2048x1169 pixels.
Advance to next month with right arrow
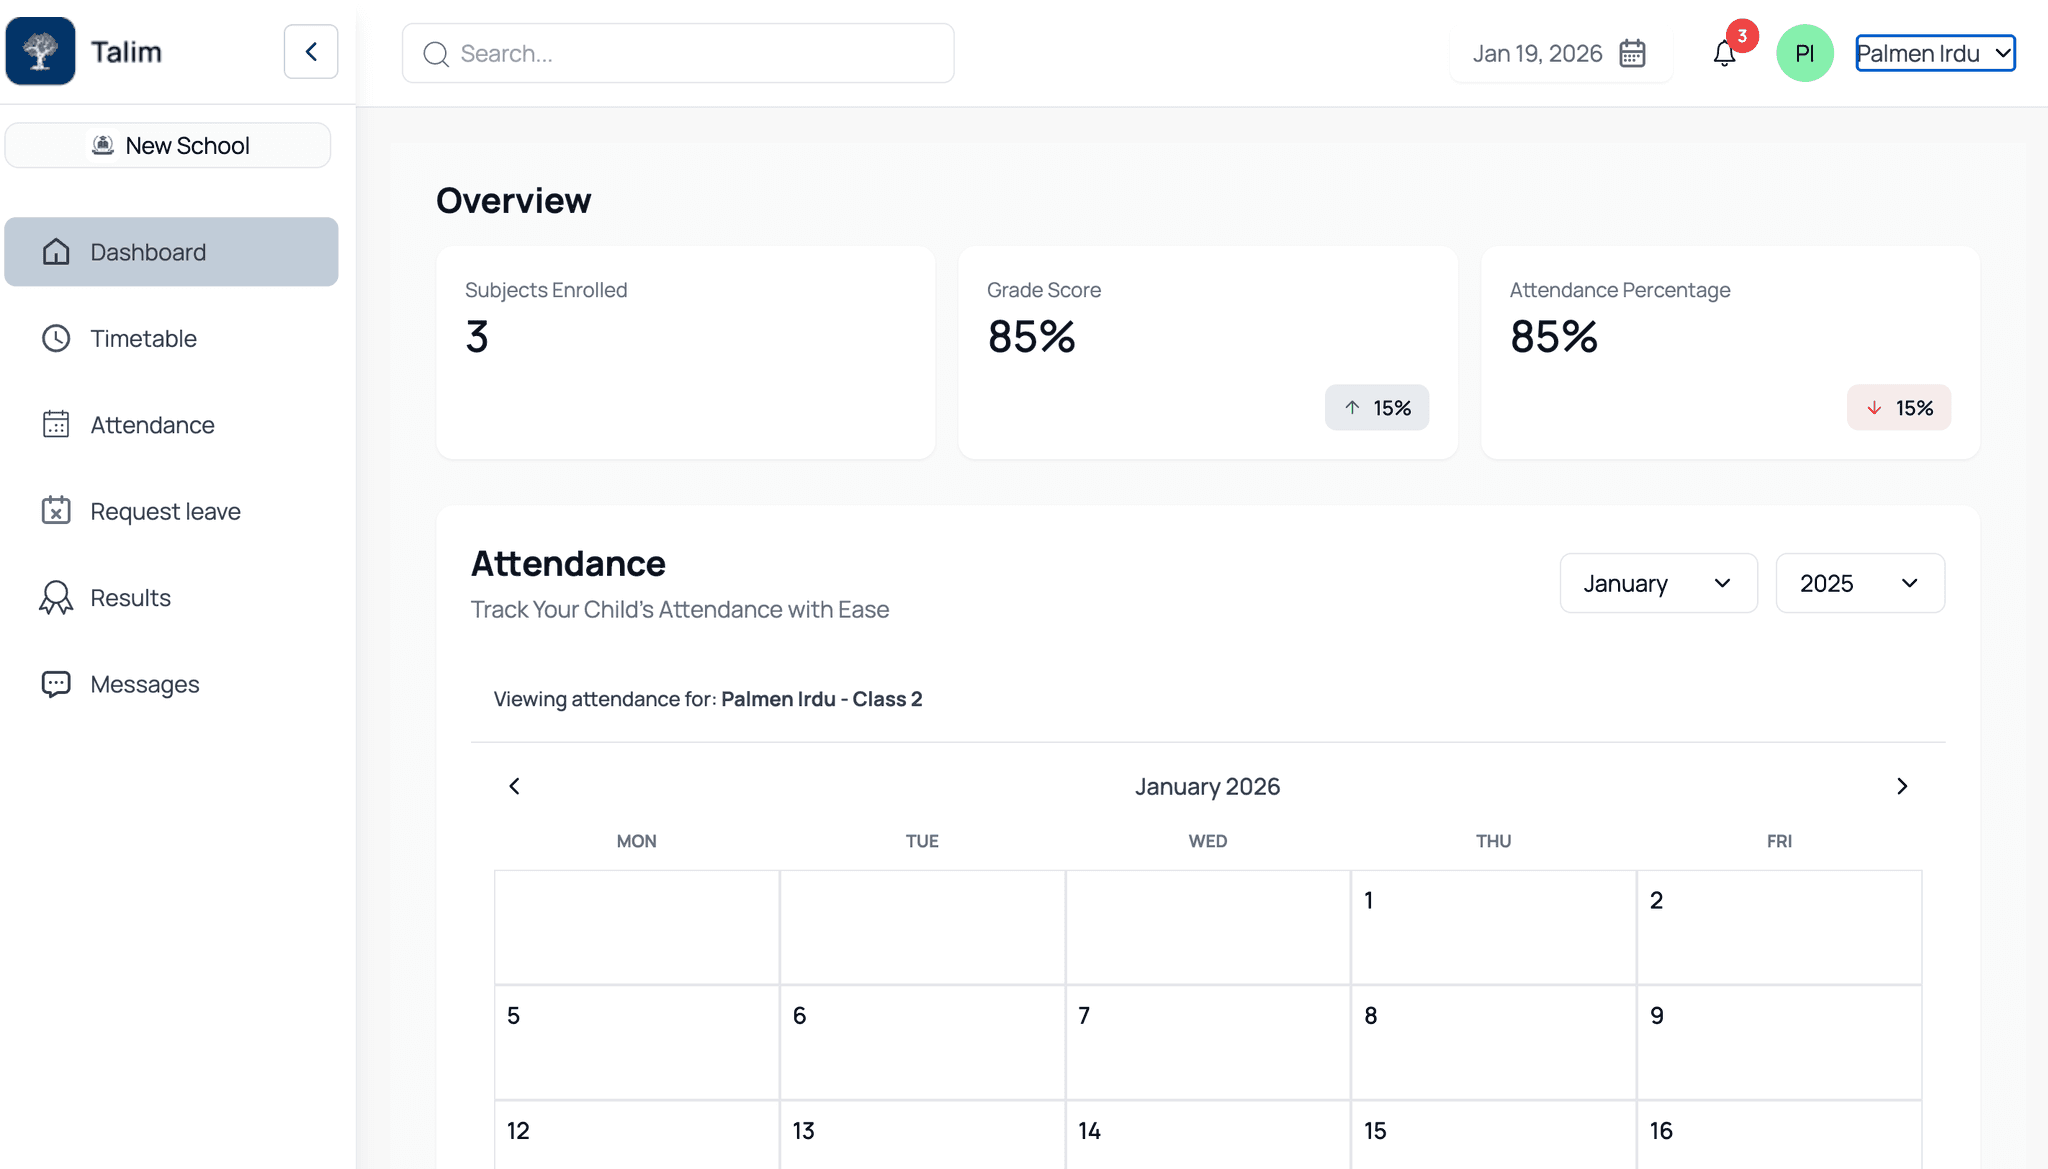point(1902,786)
